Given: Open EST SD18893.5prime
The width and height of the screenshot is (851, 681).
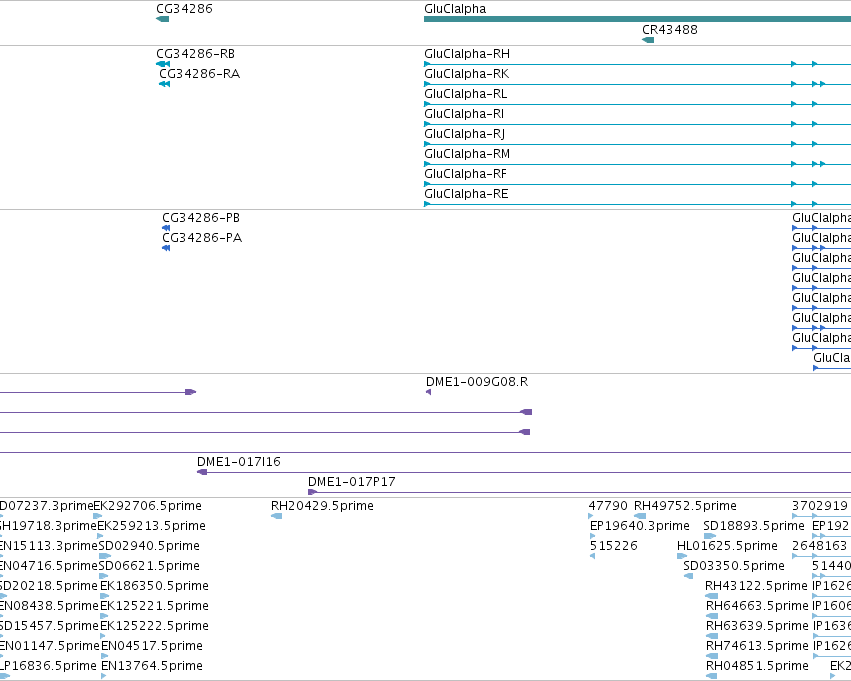Looking at the screenshot, I should 754,526.
